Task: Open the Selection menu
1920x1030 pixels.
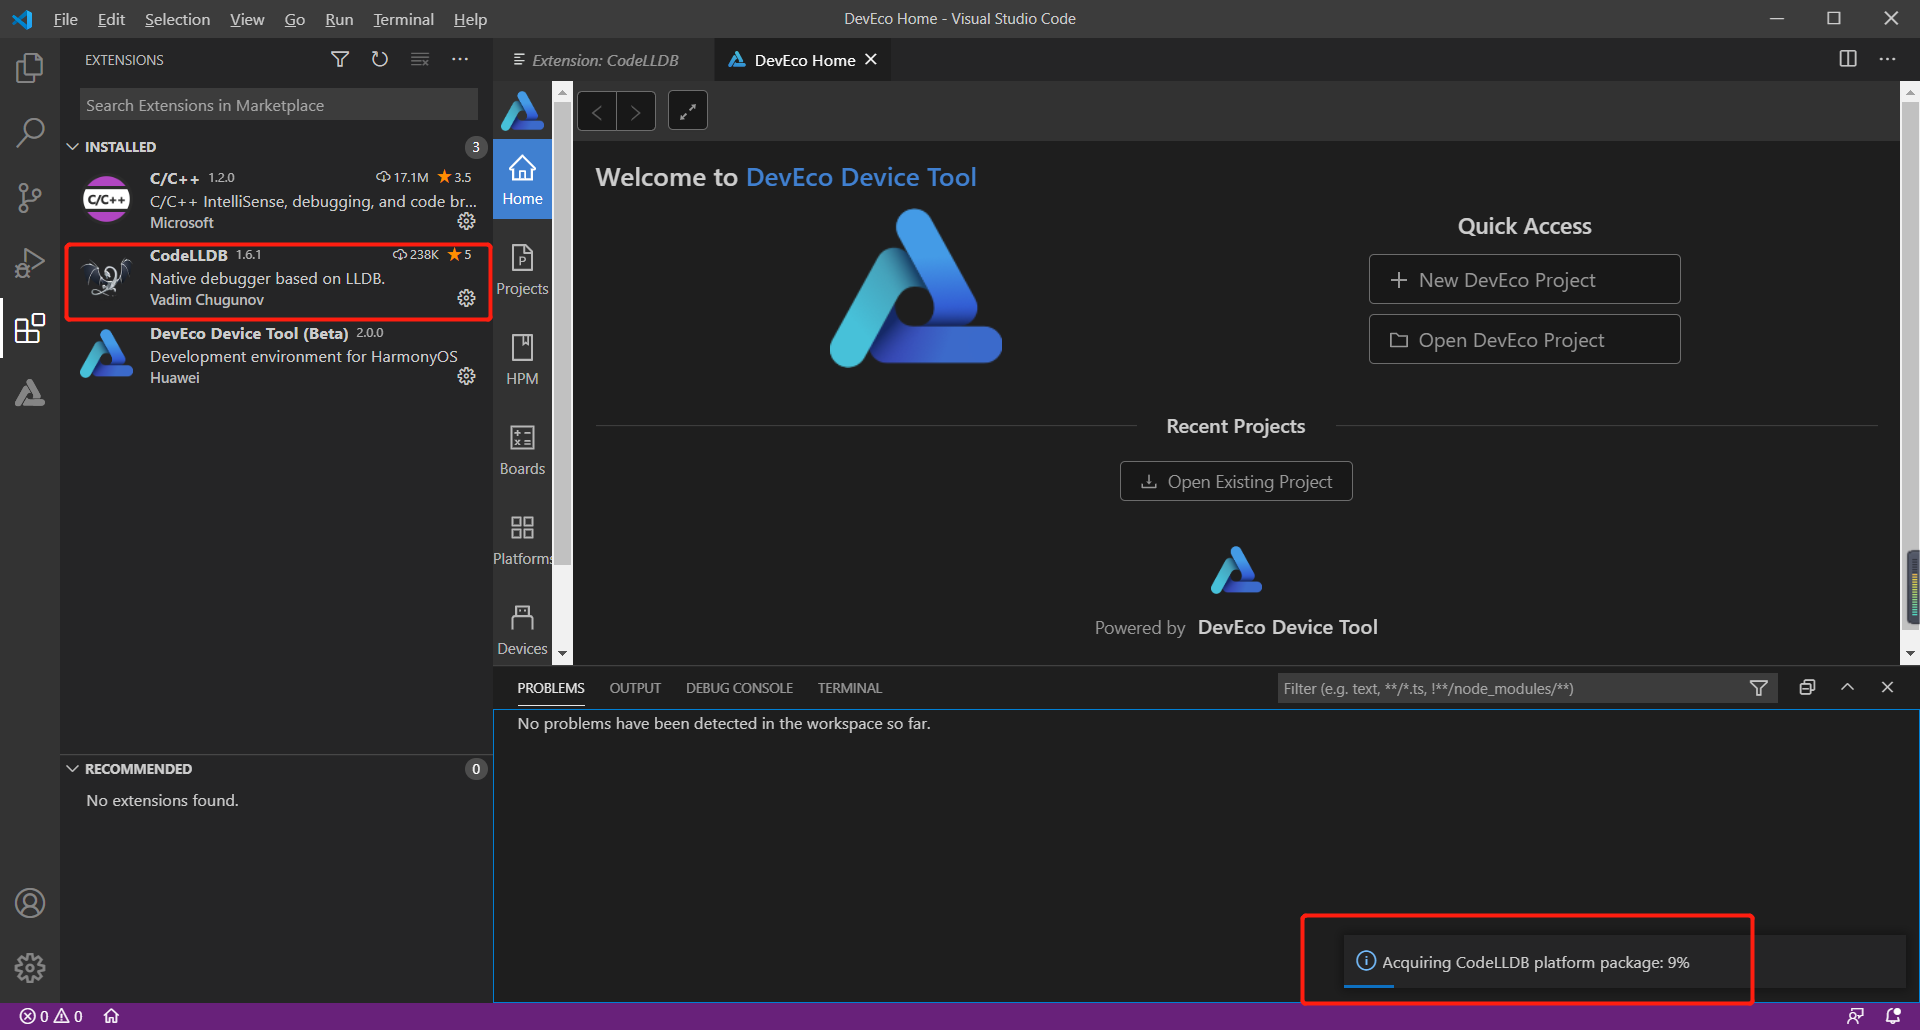Action: 177,19
